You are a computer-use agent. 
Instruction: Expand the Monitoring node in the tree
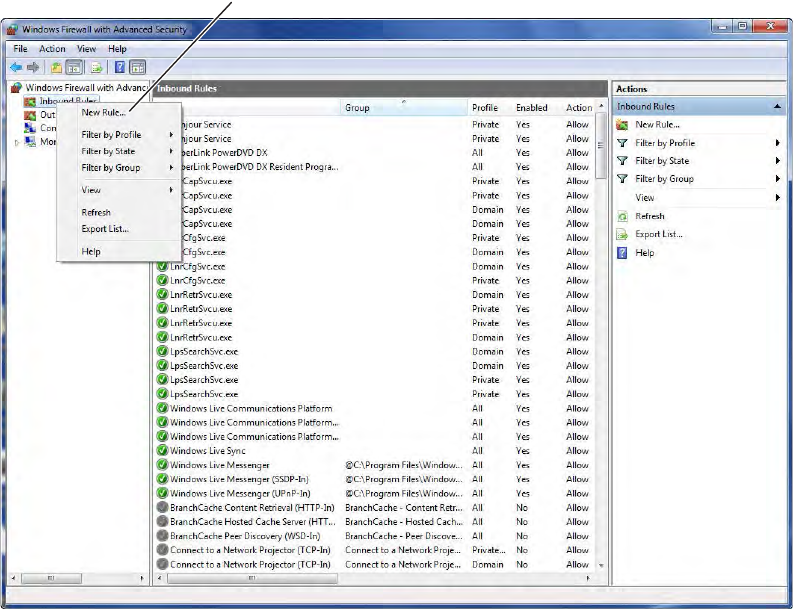pyautogui.click(x=17, y=143)
